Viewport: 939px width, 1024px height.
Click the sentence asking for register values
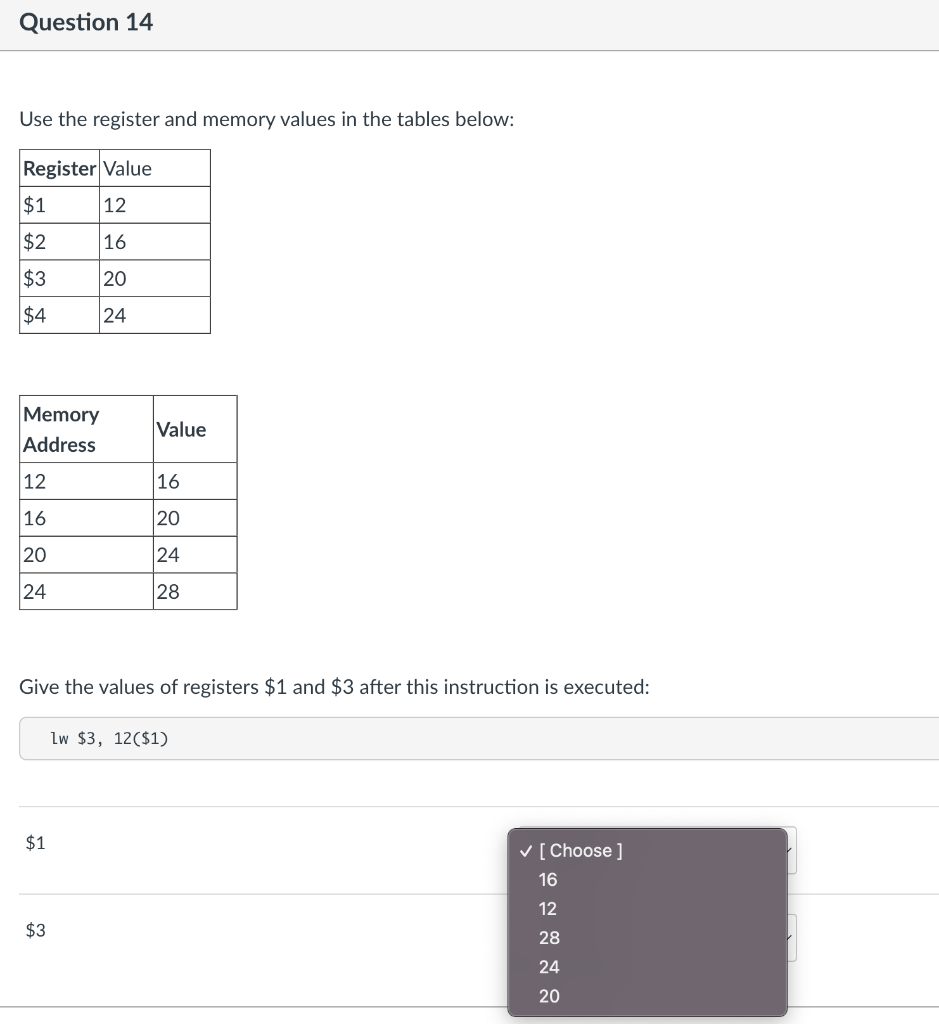point(334,687)
